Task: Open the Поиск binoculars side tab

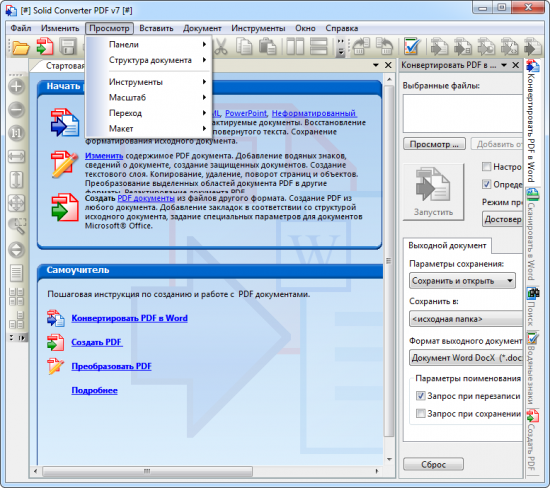Action: [x=532, y=307]
